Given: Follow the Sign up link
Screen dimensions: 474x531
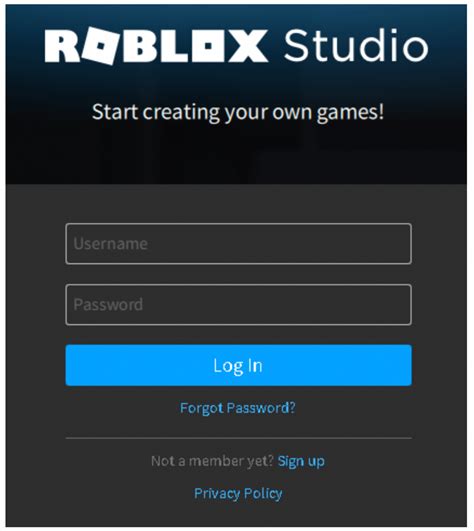Looking at the screenshot, I should click(x=301, y=461).
